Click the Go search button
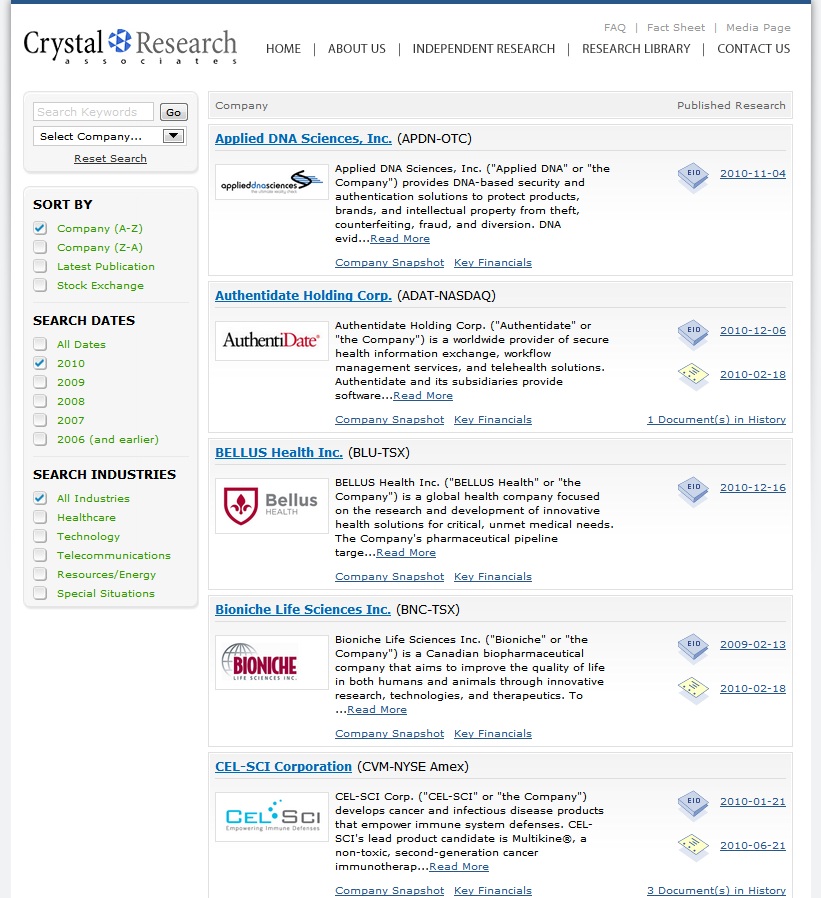 (173, 112)
